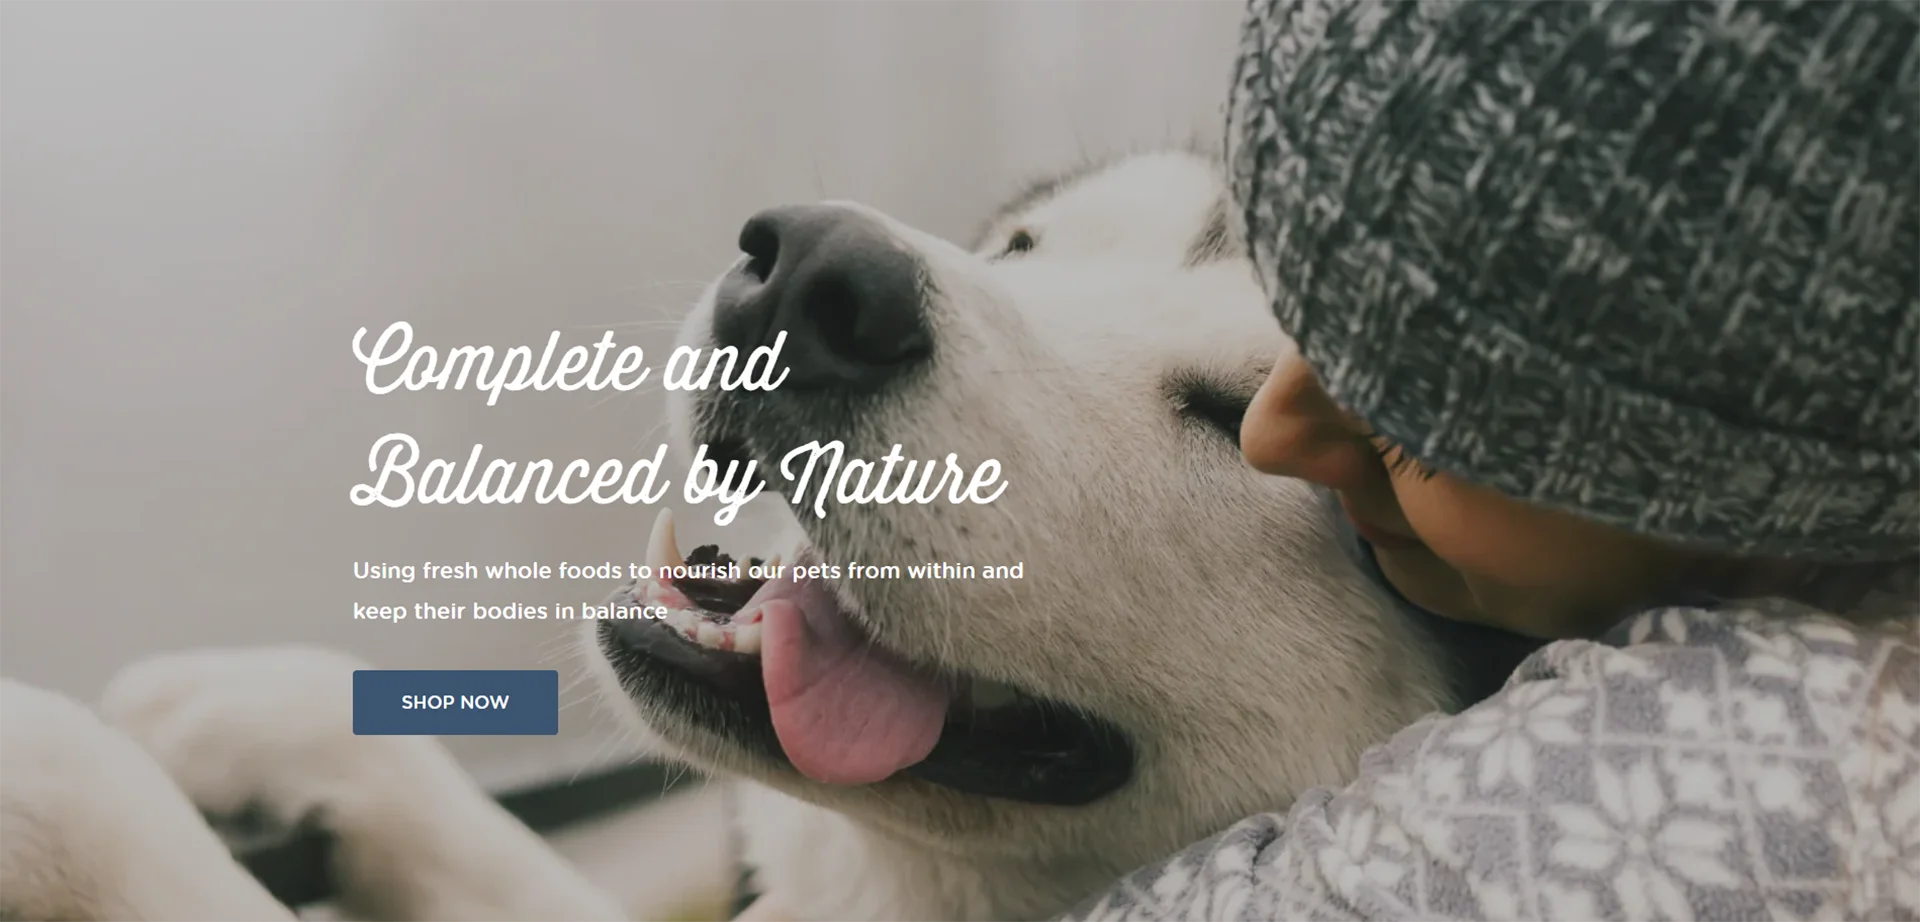
Task: Click the 'keep their bodies in balance' text line
Action: (x=510, y=611)
